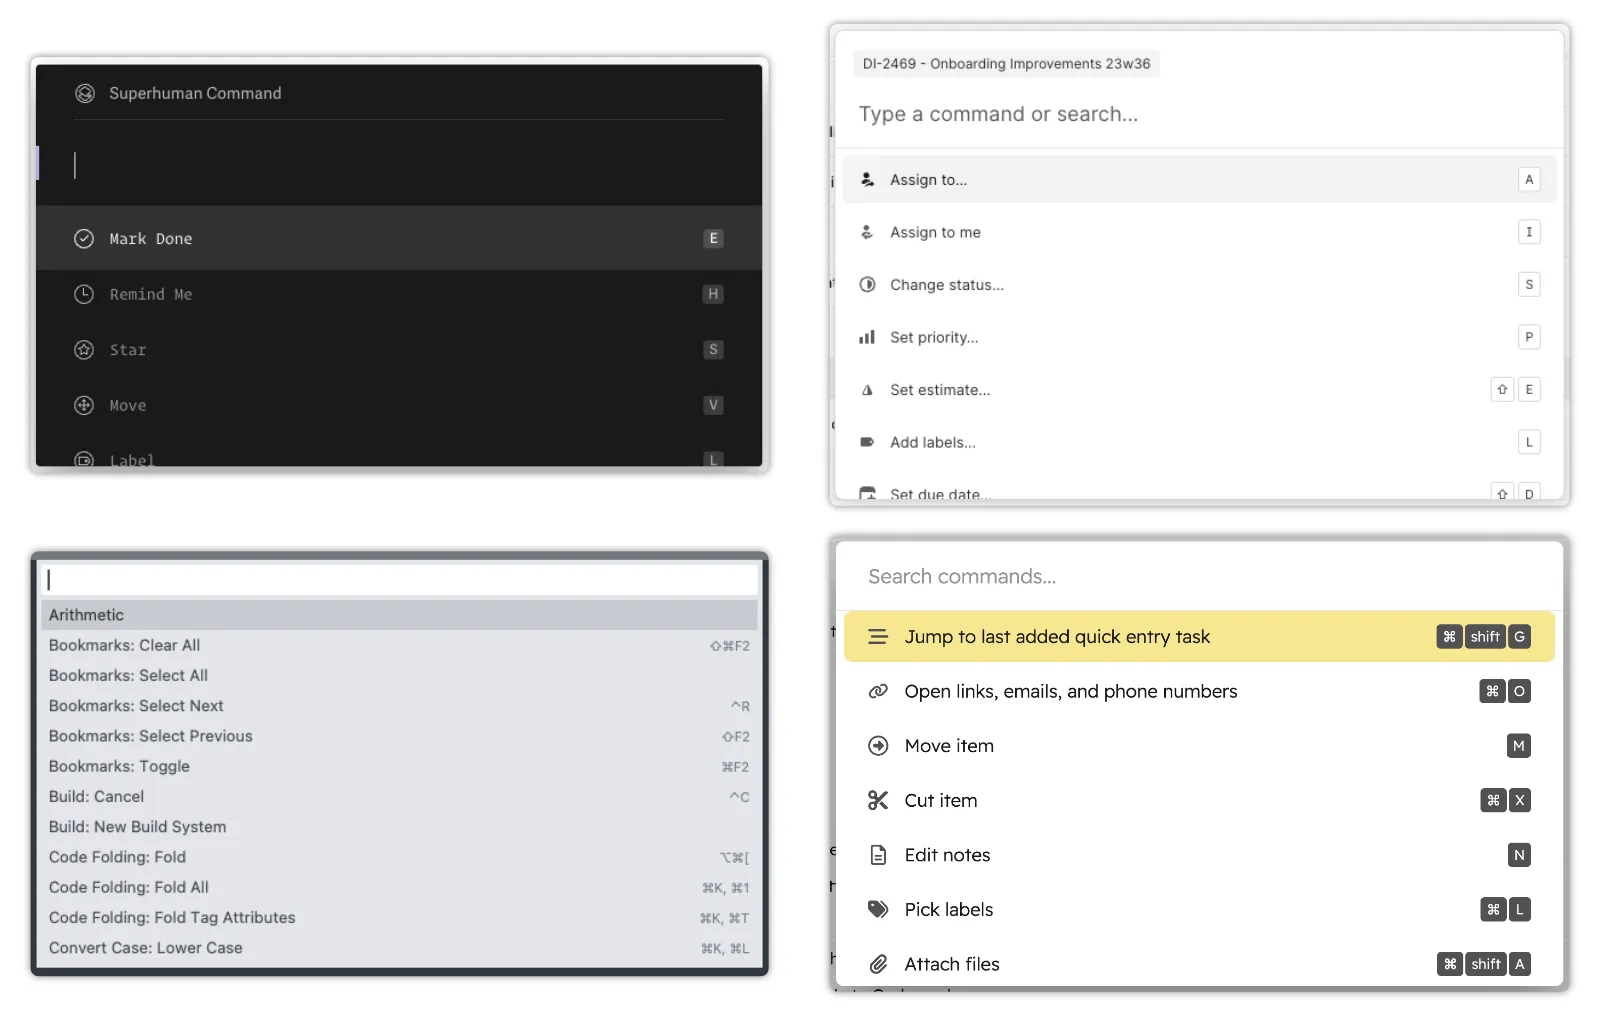Click the N shortcut key on Edit notes
The image size is (1600, 1029).
1519,855
